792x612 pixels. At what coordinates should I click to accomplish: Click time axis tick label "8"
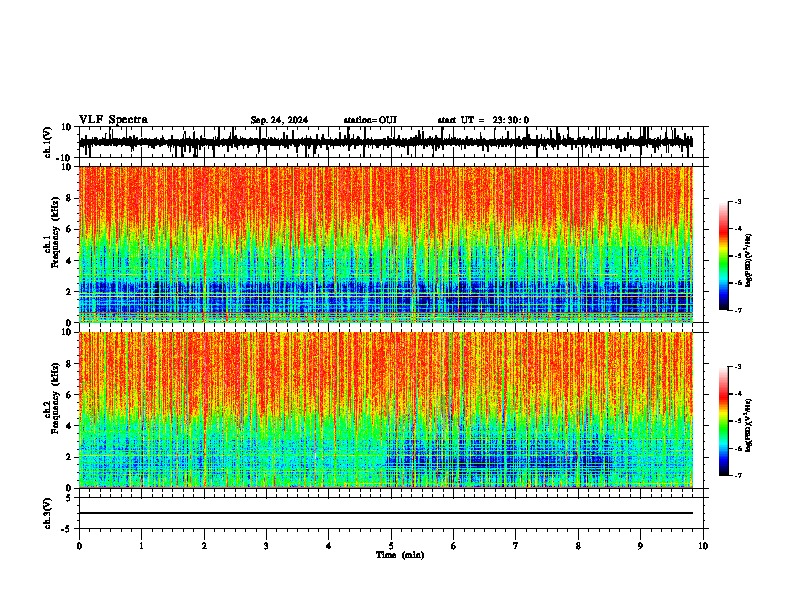(x=578, y=546)
